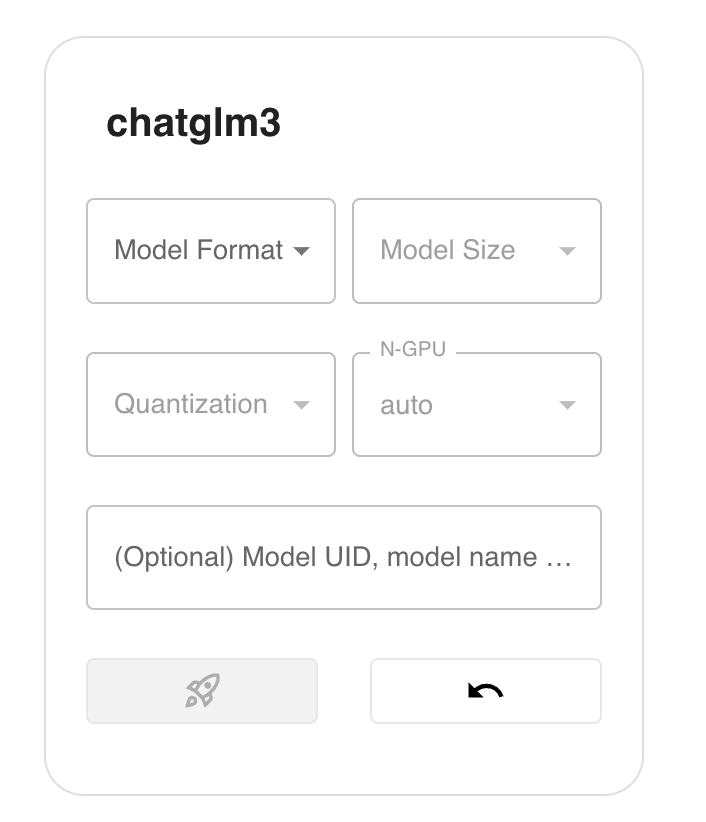Launch the chatglm3 model with rocket button
706x822 pixels.
click(x=202, y=691)
